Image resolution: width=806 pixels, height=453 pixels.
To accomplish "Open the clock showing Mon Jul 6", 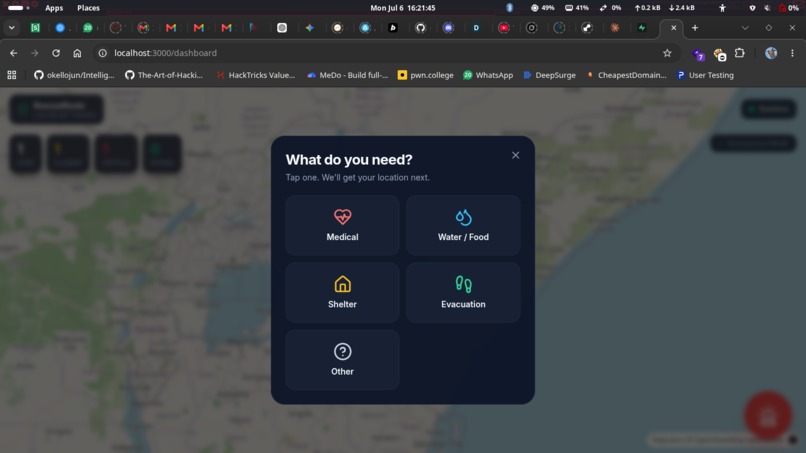I will pos(403,8).
